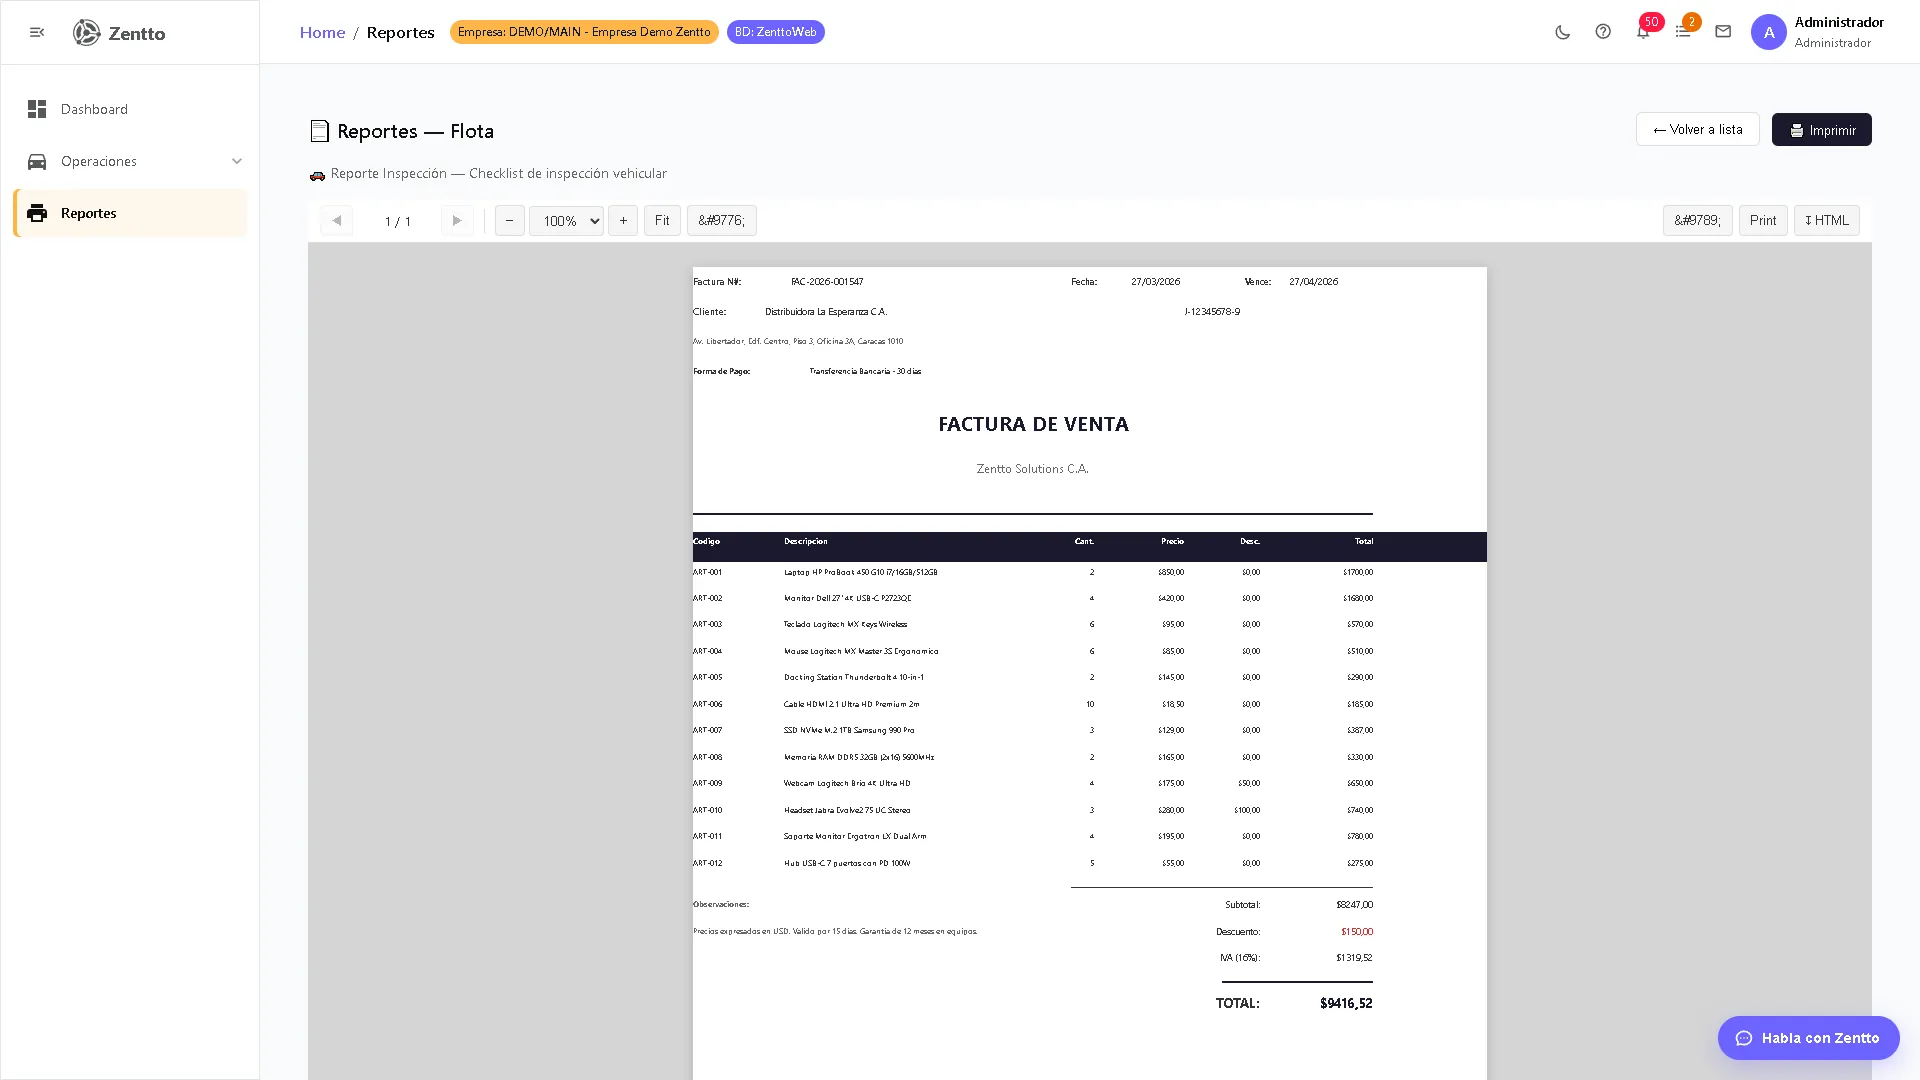The width and height of the screenshot is (1920, 1080).
Task: Open Habla con Zentto chat
Action: click(1808, 1038)
